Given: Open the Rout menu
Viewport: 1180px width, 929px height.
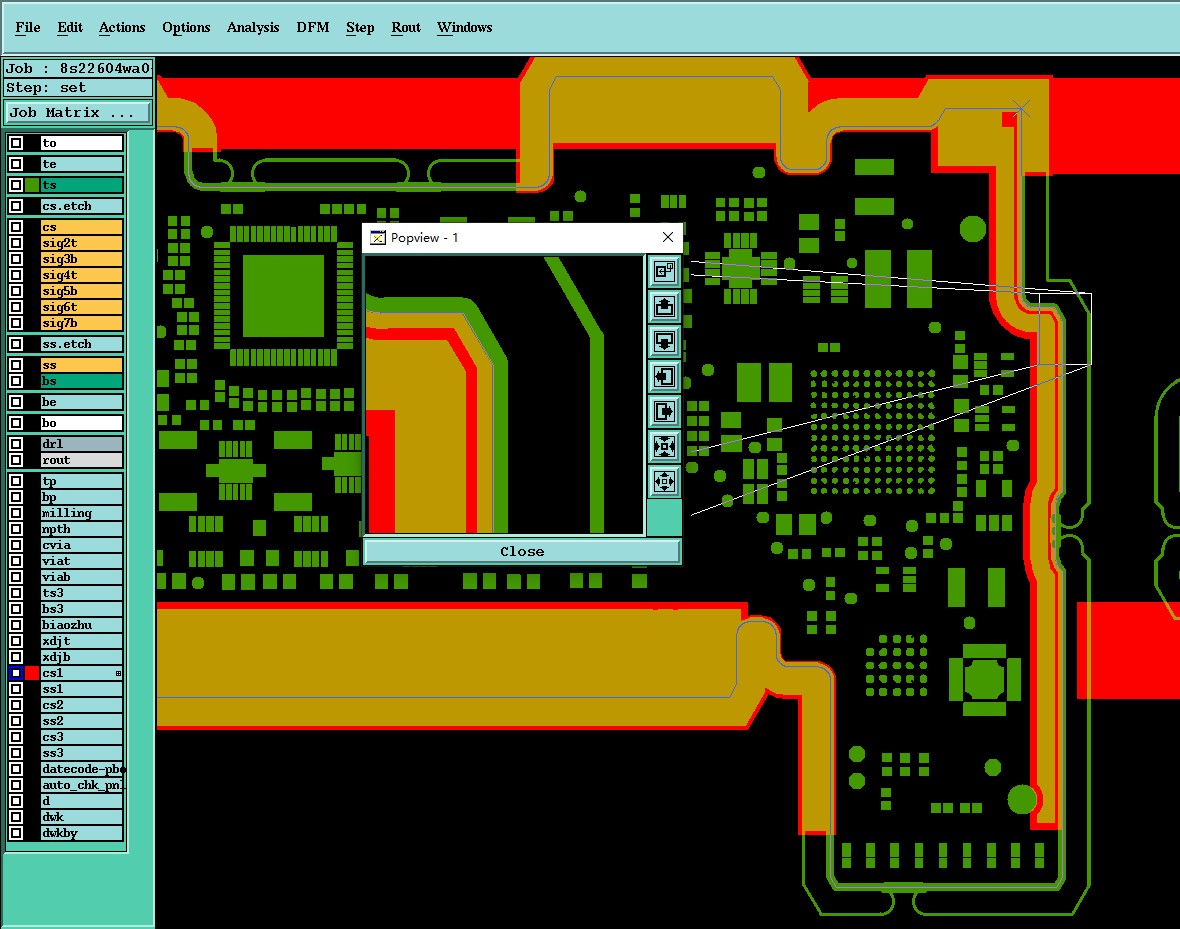Looking at the screenshot, I should pos(406,27).
